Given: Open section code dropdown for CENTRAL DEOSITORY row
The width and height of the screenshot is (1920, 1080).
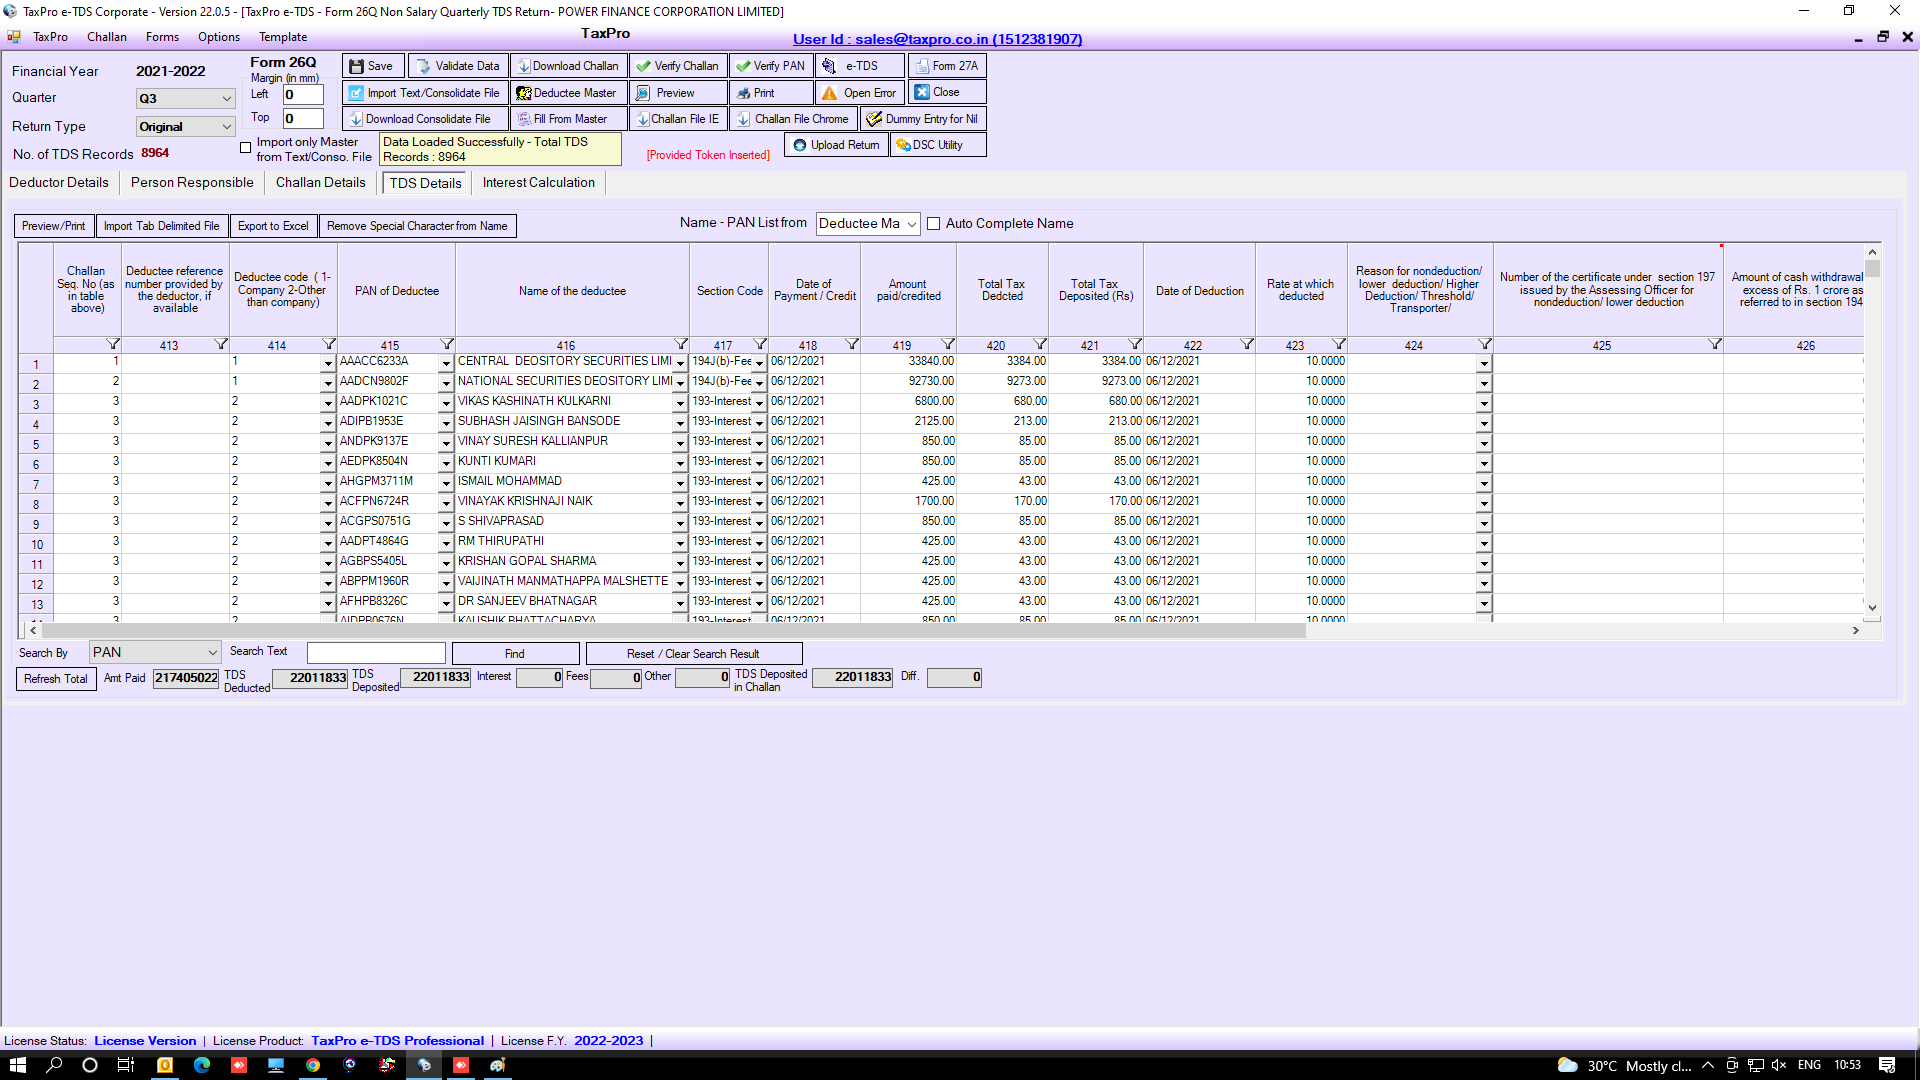Looking at the screenshot, I should click(x=759, y=362).
